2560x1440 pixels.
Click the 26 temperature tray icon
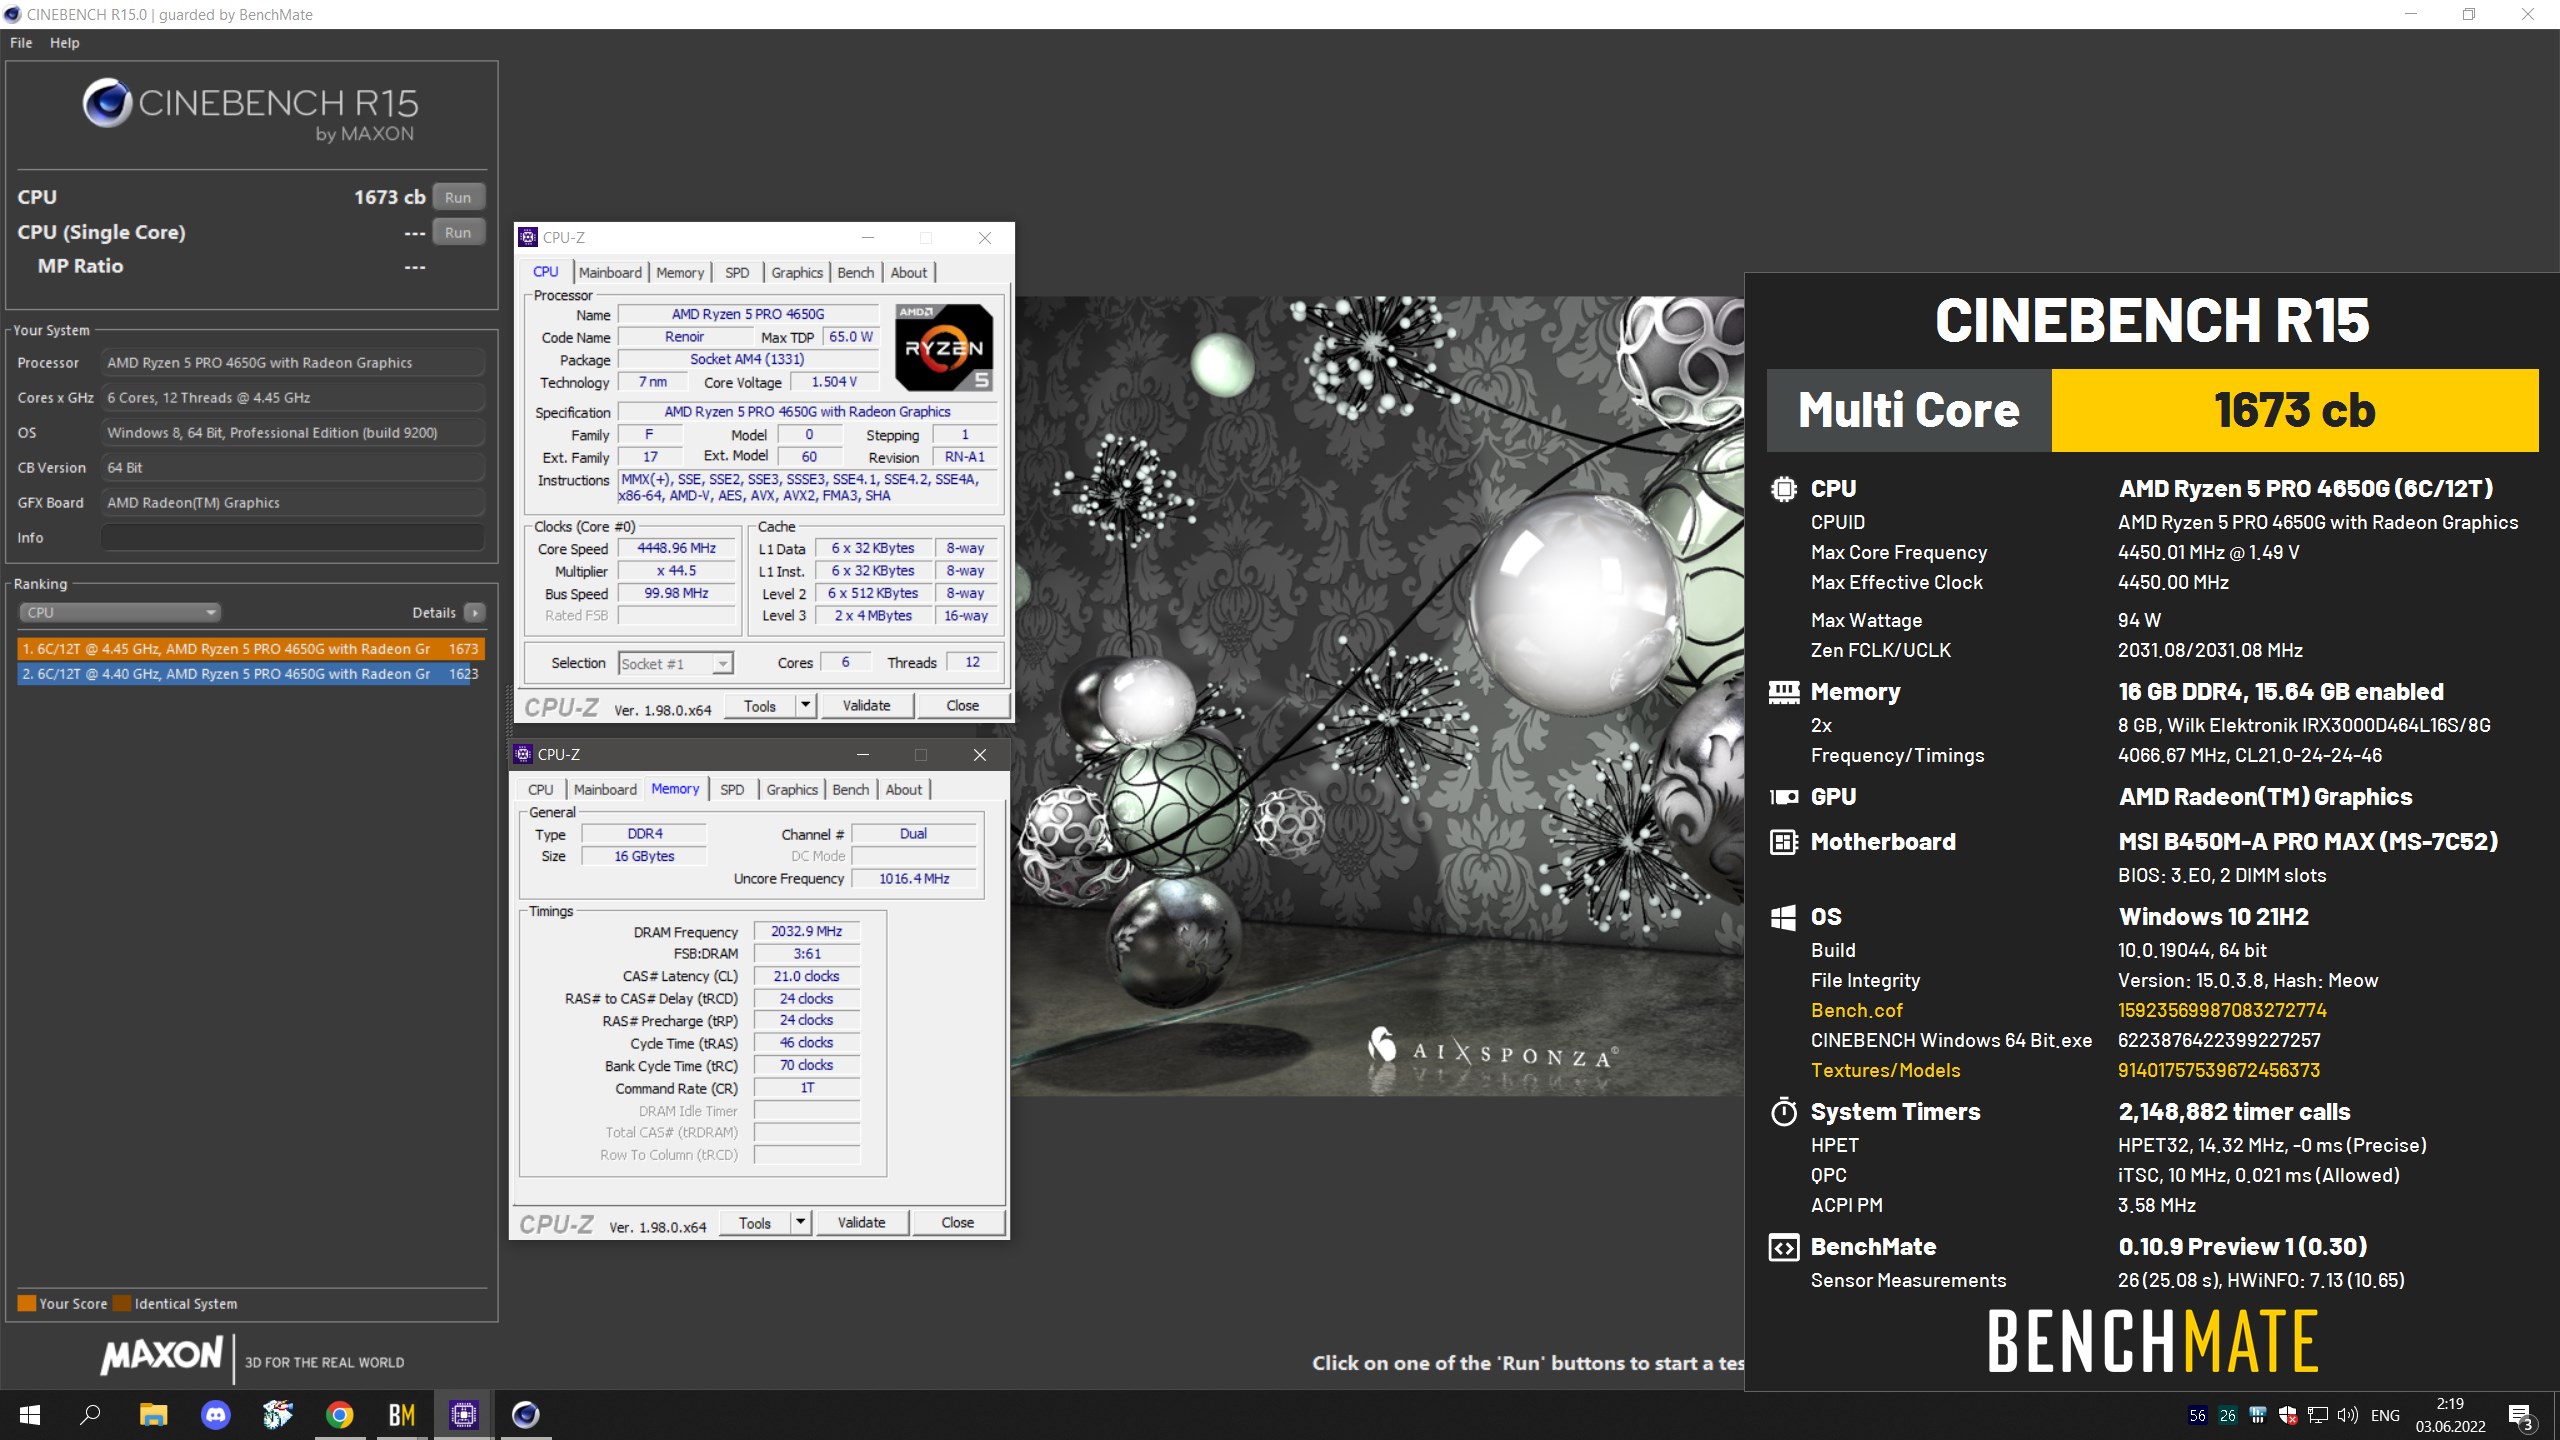[2228, 1415]
